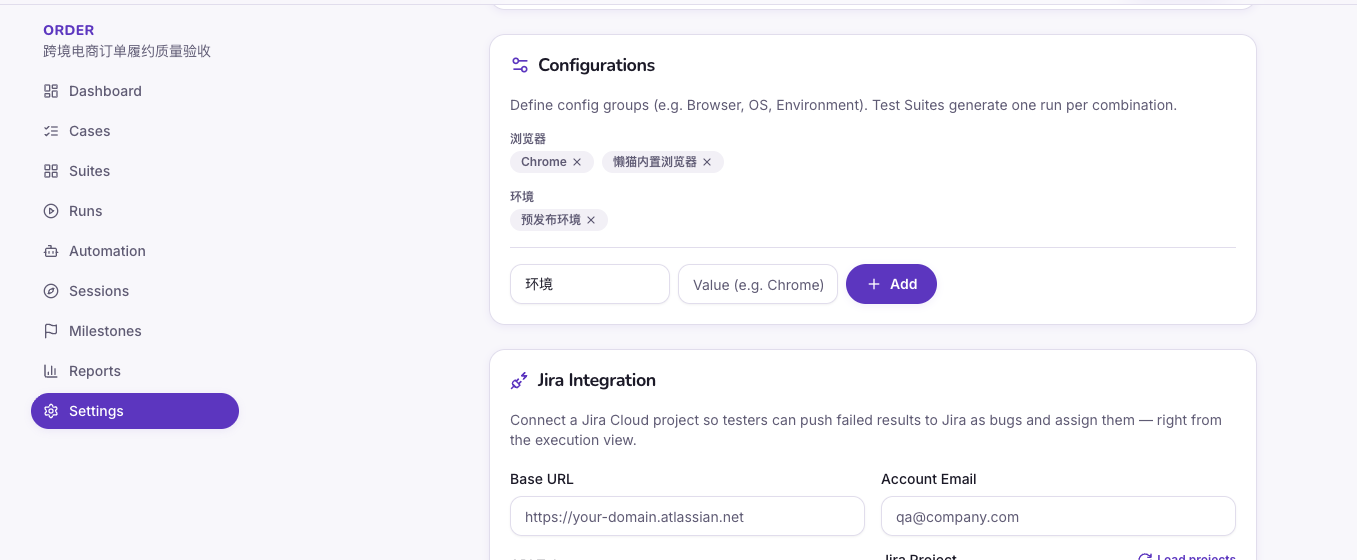This screenshot has width=1357, height=560.
Task: Remove the 预发布环境 environment tag
Action: [x=591, y=220]
